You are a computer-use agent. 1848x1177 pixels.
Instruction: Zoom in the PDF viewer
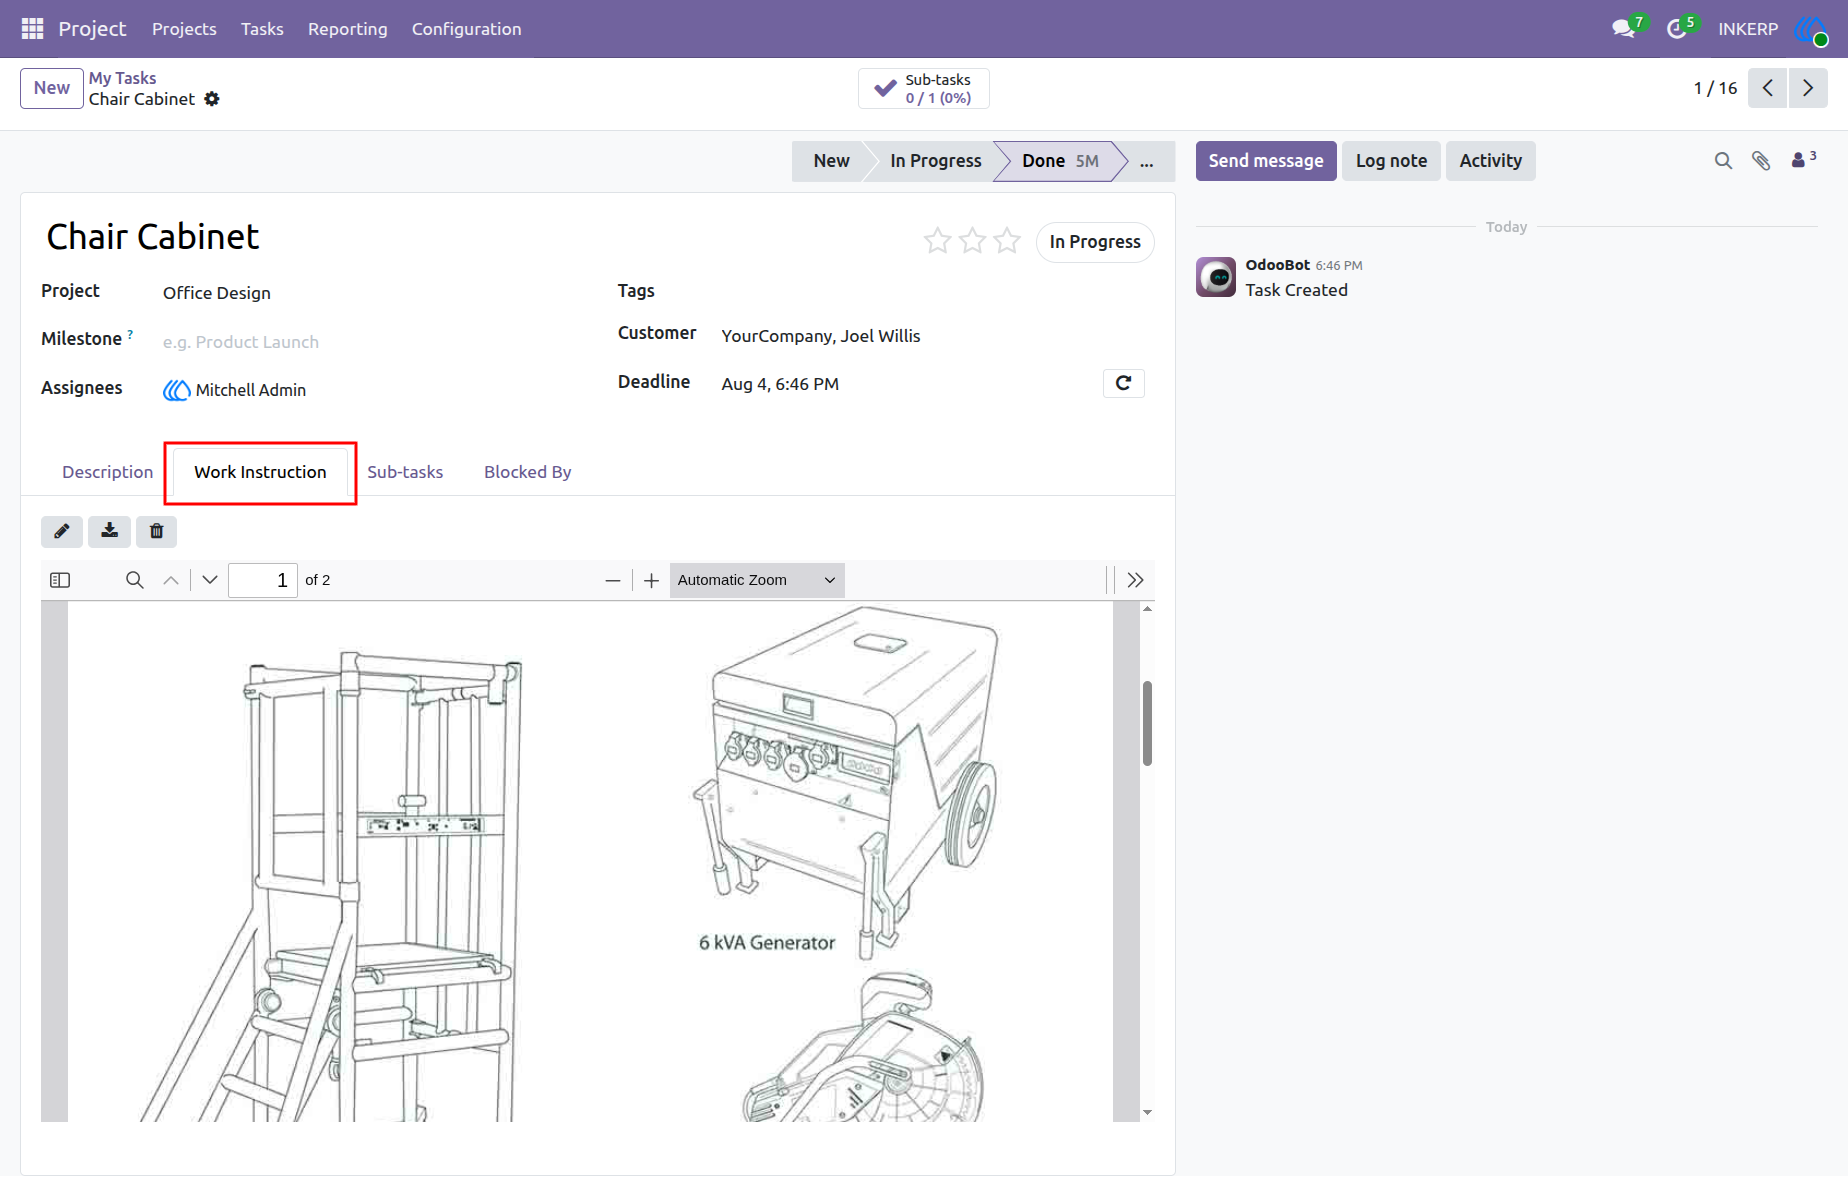point(651,580)
